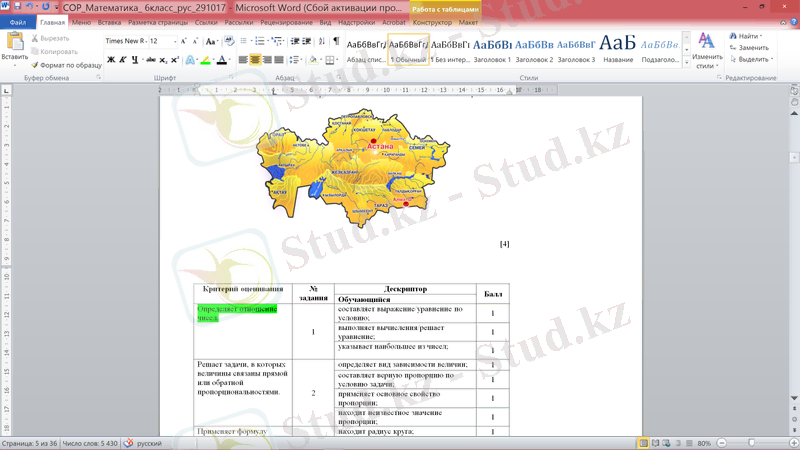
Task: Click the Change Styles (Изменить стили) icon
Action: coord(706,50)
